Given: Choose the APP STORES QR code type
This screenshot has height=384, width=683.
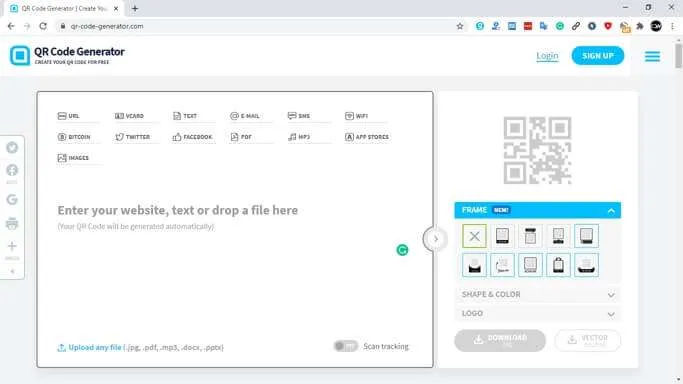Looking at the screenshot, I should click(367, 137).
